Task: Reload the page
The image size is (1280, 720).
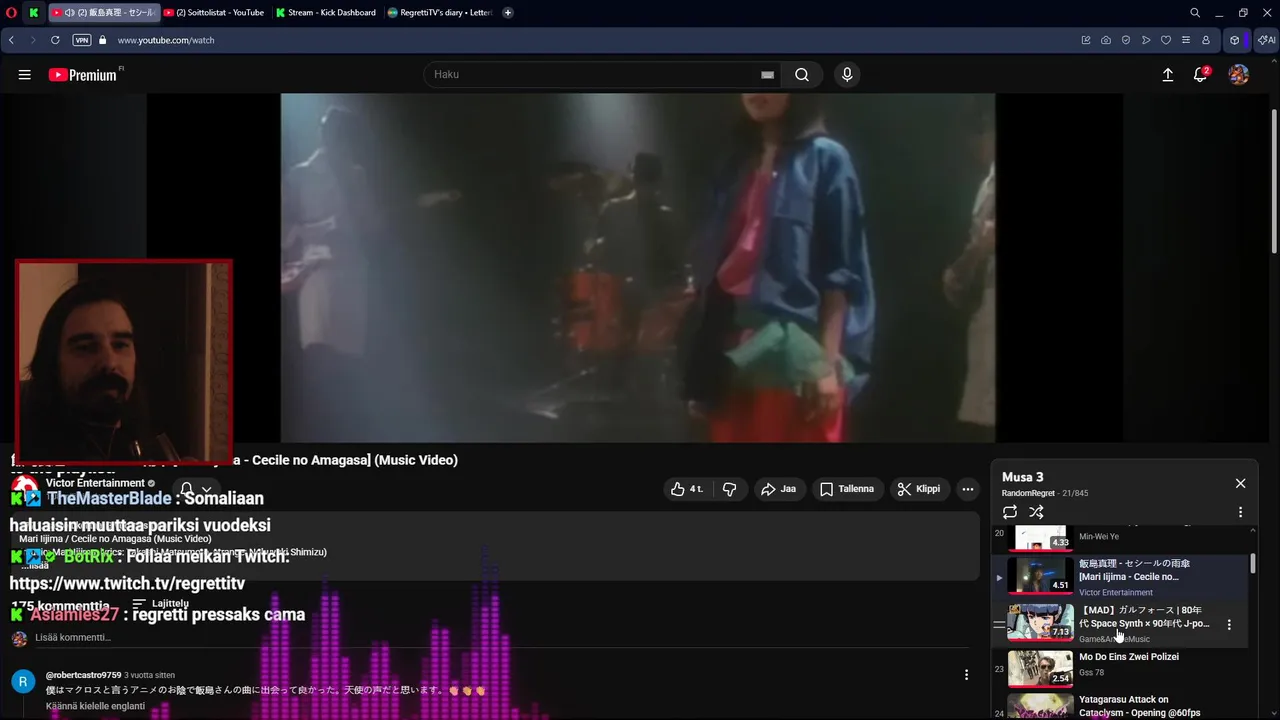Action: tap(55, 40)
